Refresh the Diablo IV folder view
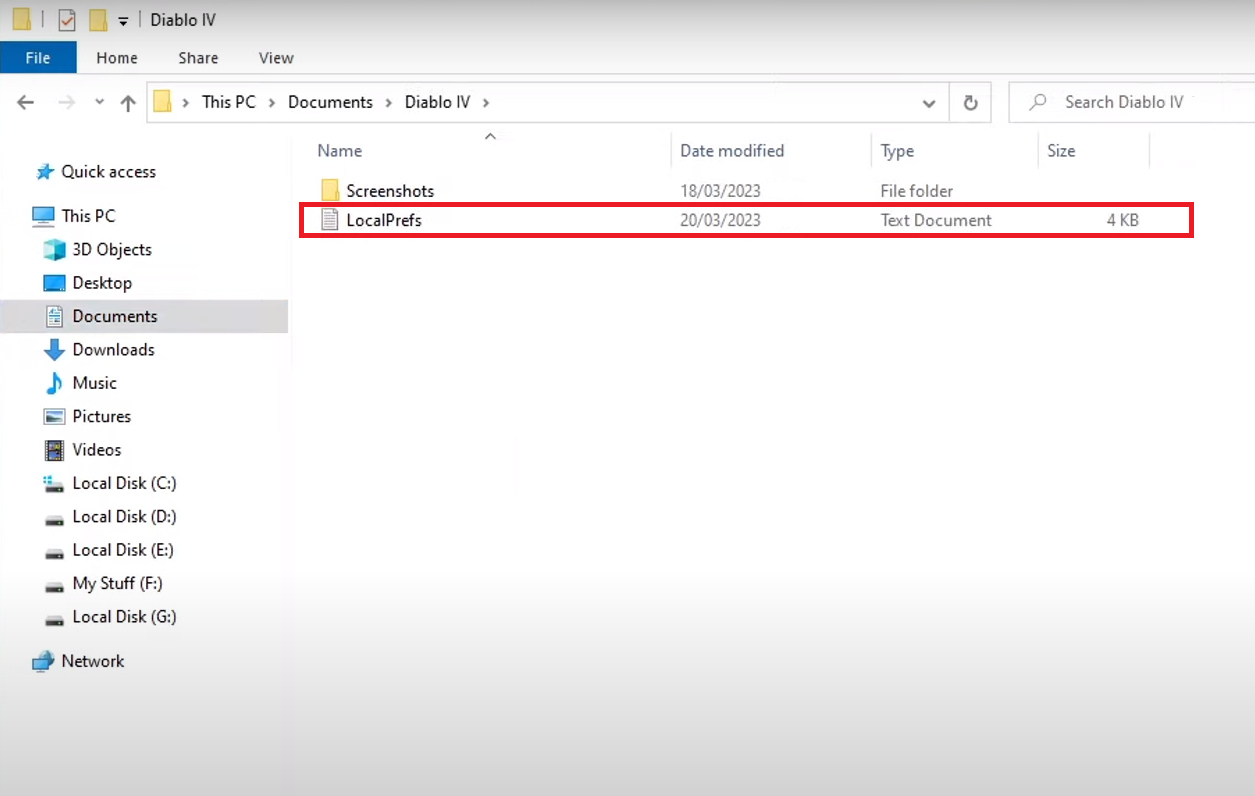The width and height of the screenshot is (1255, 796). click(x=969, y=102)
